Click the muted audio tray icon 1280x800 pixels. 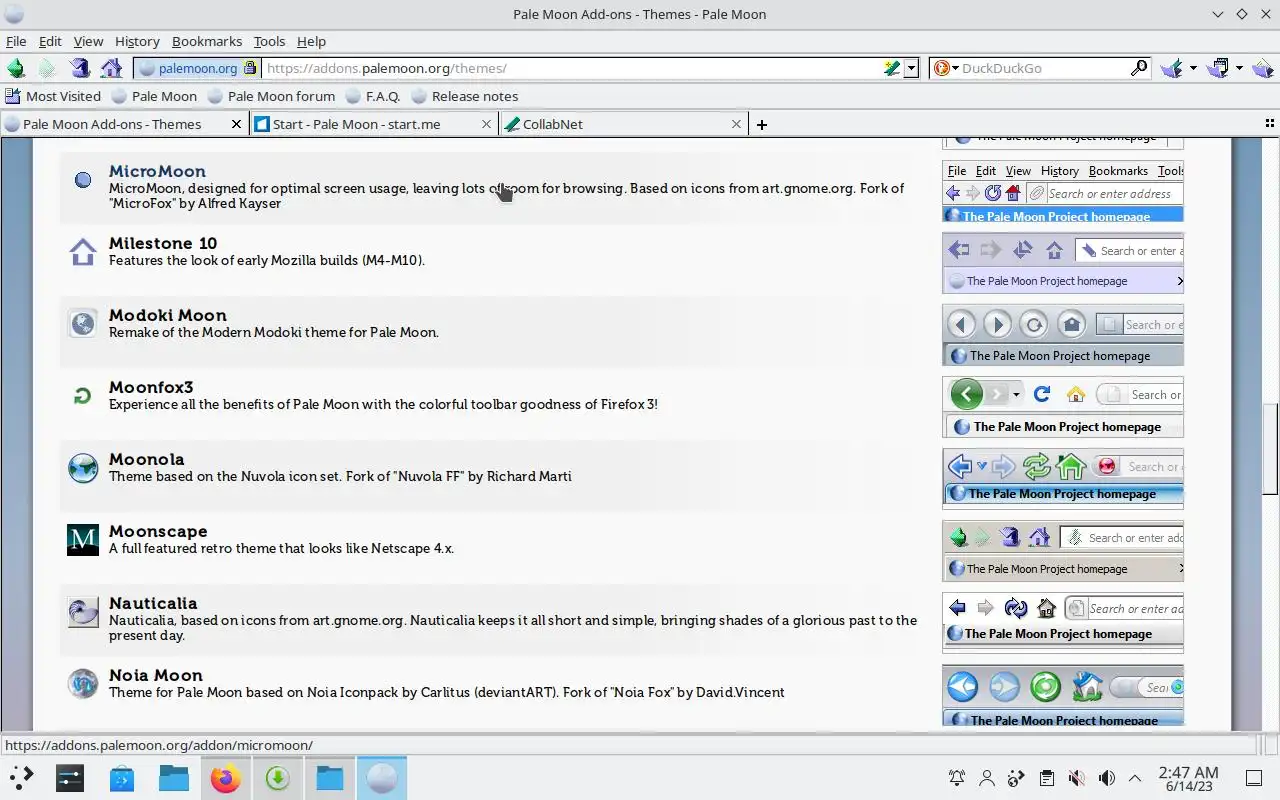click(1076, 778)
